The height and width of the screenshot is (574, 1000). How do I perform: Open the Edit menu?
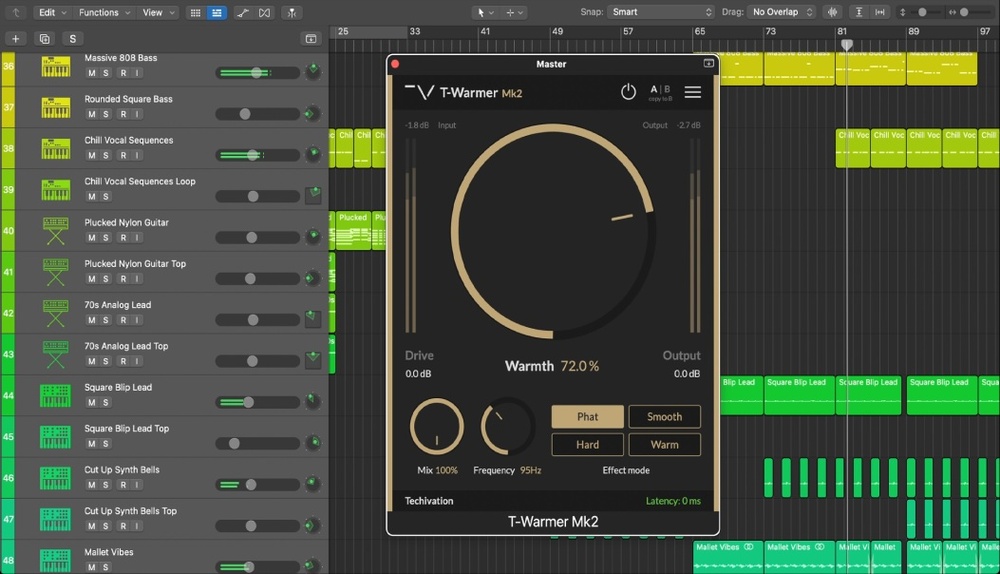click(x=51, y=12)
